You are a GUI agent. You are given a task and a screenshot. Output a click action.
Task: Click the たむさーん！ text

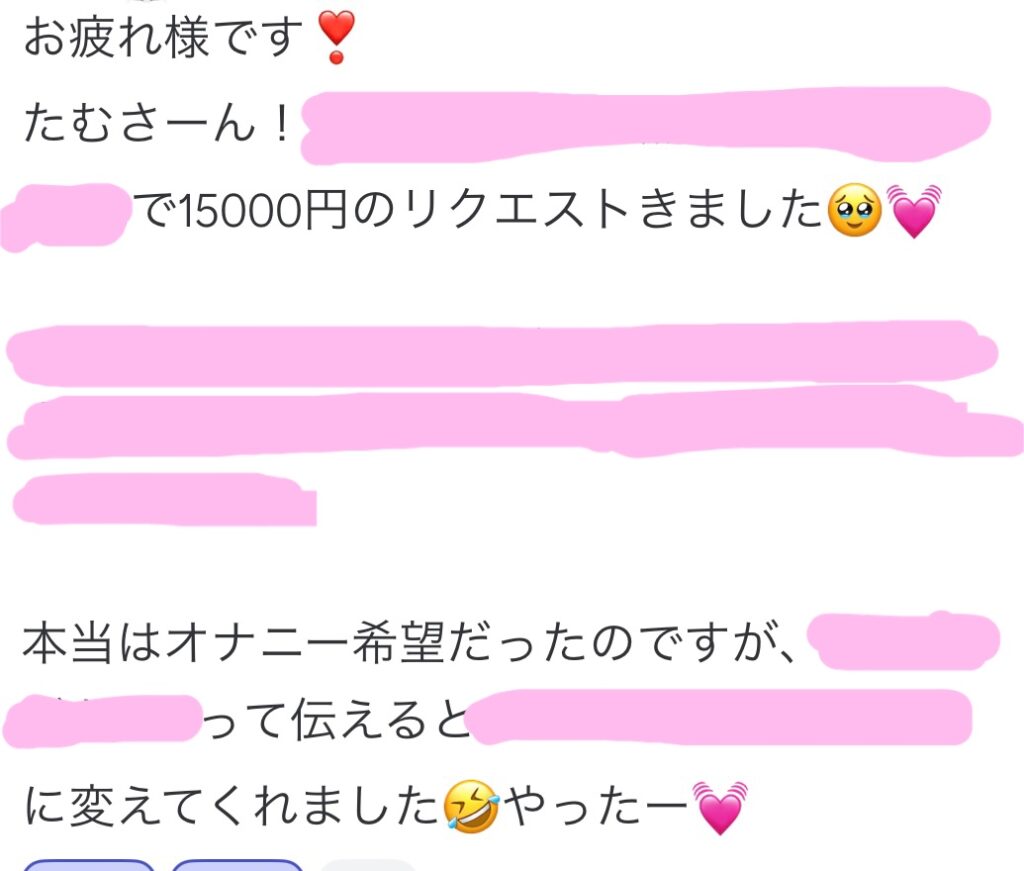(157, 124)
